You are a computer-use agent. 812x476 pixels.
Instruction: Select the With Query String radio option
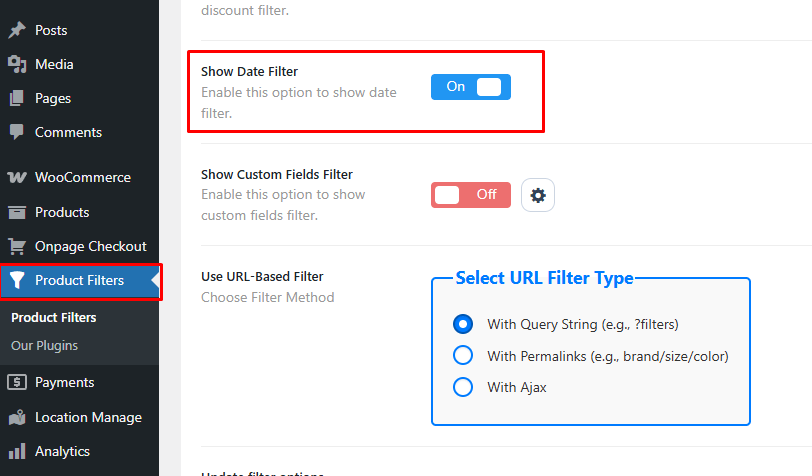pyautogui.click(x=463, y=324)
